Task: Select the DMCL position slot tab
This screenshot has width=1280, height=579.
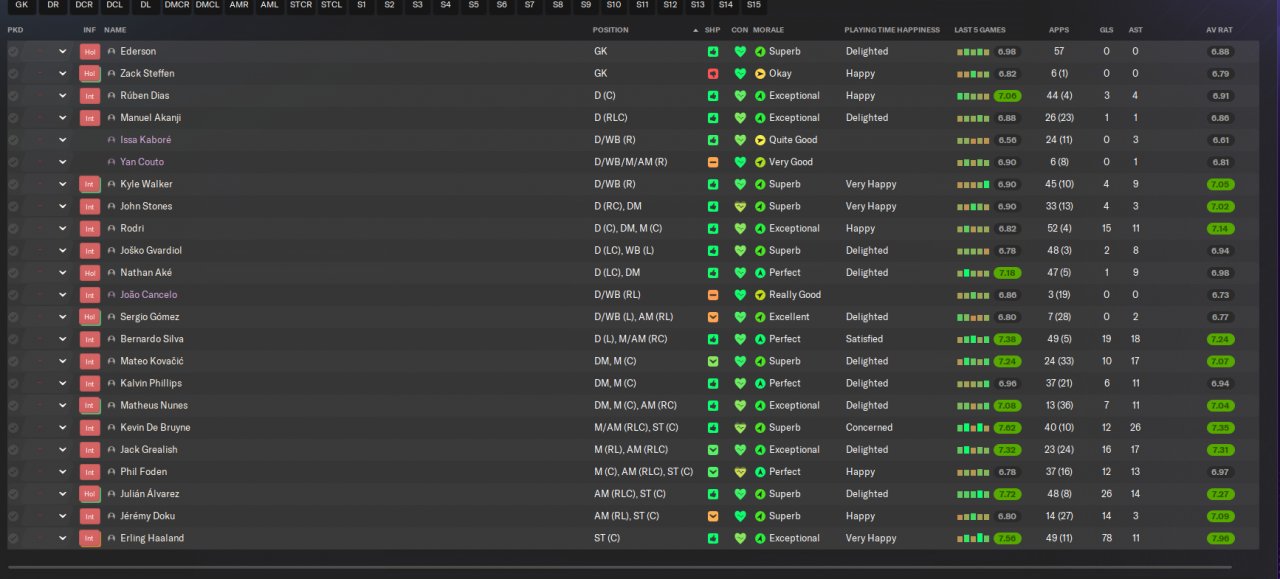Action: [208, 6]
